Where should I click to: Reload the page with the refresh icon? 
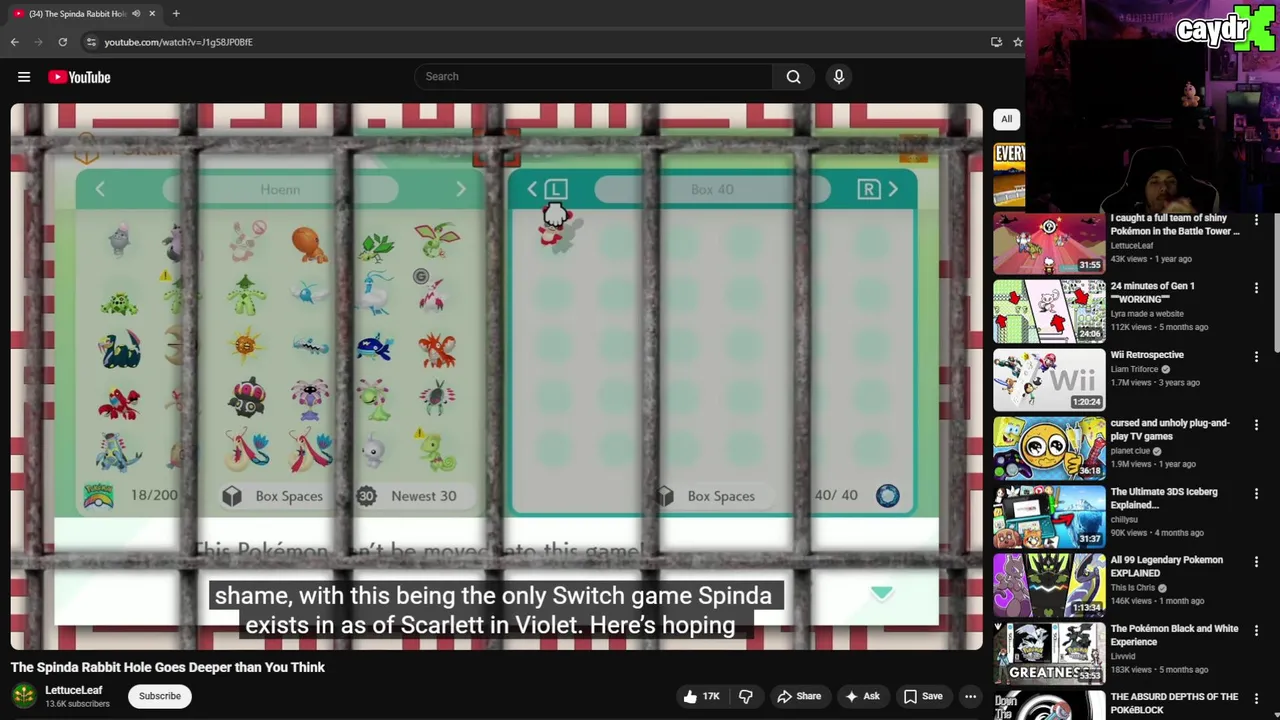pyautogui.click(x=62, y=42)
